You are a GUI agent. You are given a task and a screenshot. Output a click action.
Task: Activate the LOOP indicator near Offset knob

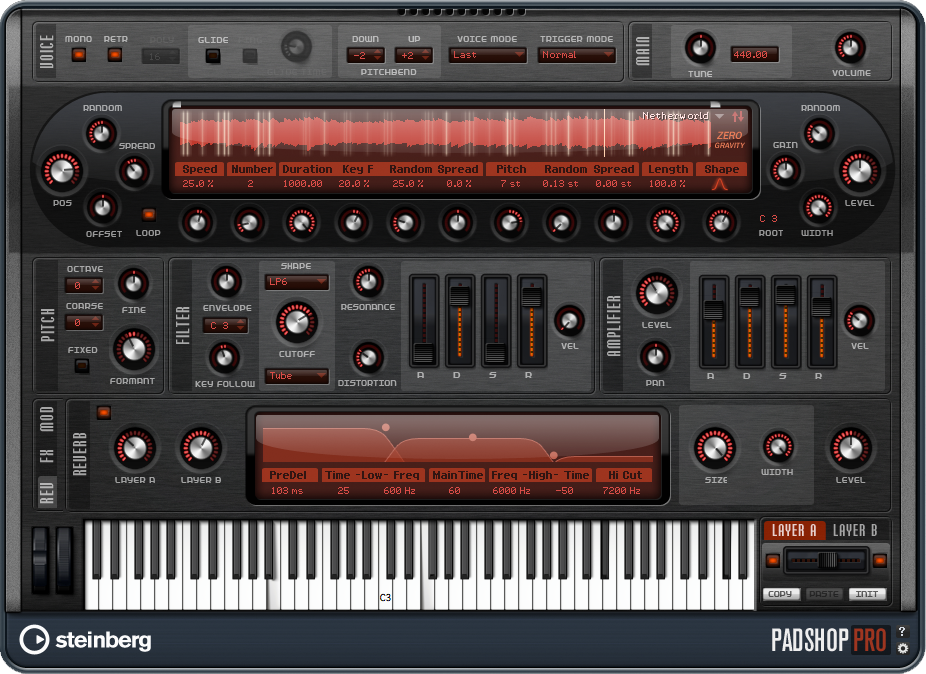tap(150, 217)
